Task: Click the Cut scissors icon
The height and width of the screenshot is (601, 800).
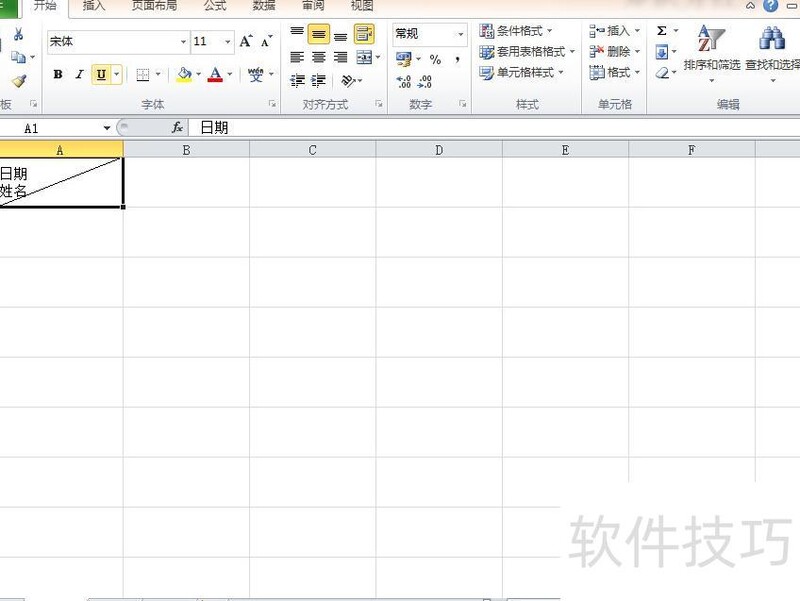Action: (x=18, y=34)
